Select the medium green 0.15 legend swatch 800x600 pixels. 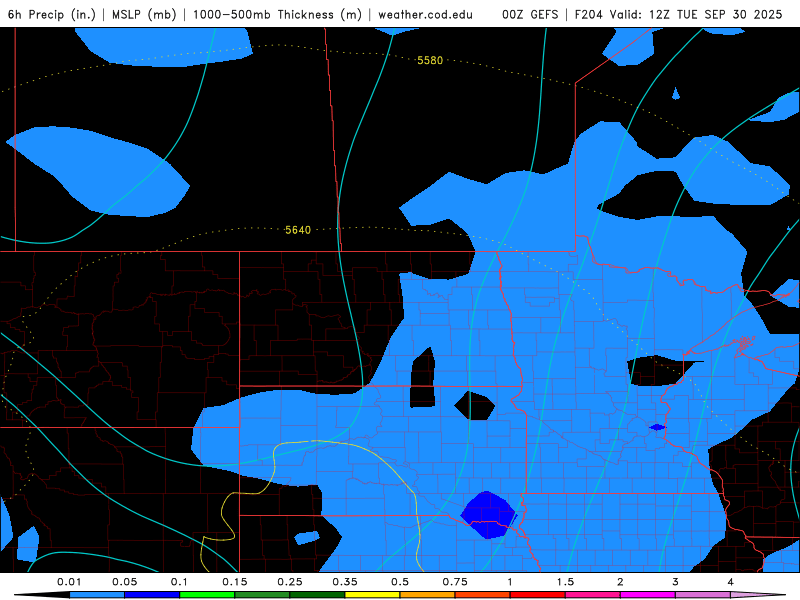(262, 595)
